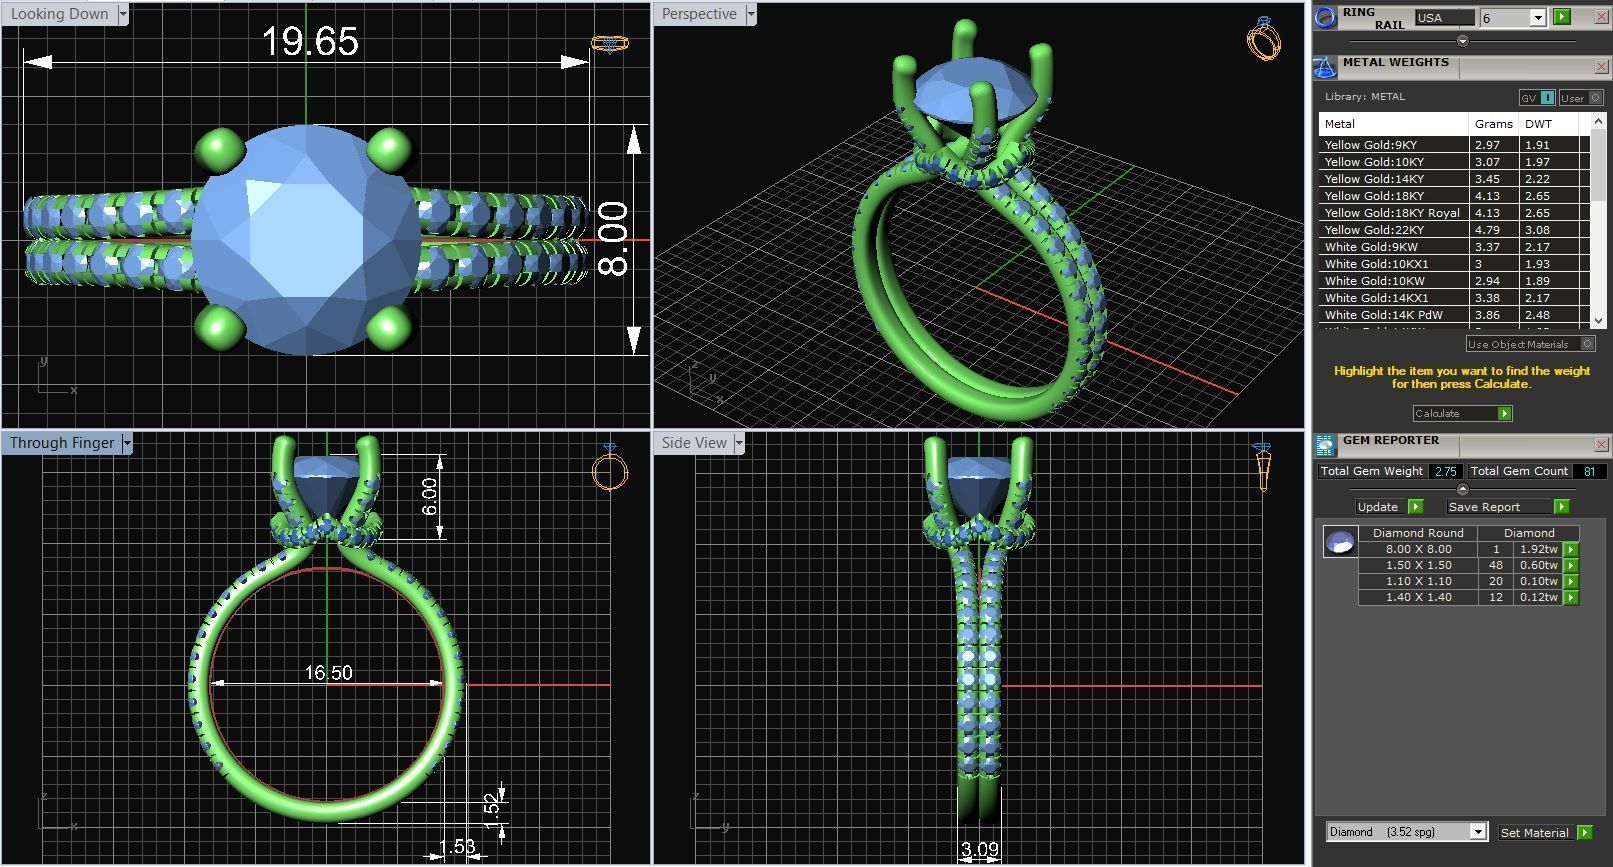Click the Total Gem Count value 81
The width and height of the screenshot is (1613, 867).
click(x=1589, y=471)
